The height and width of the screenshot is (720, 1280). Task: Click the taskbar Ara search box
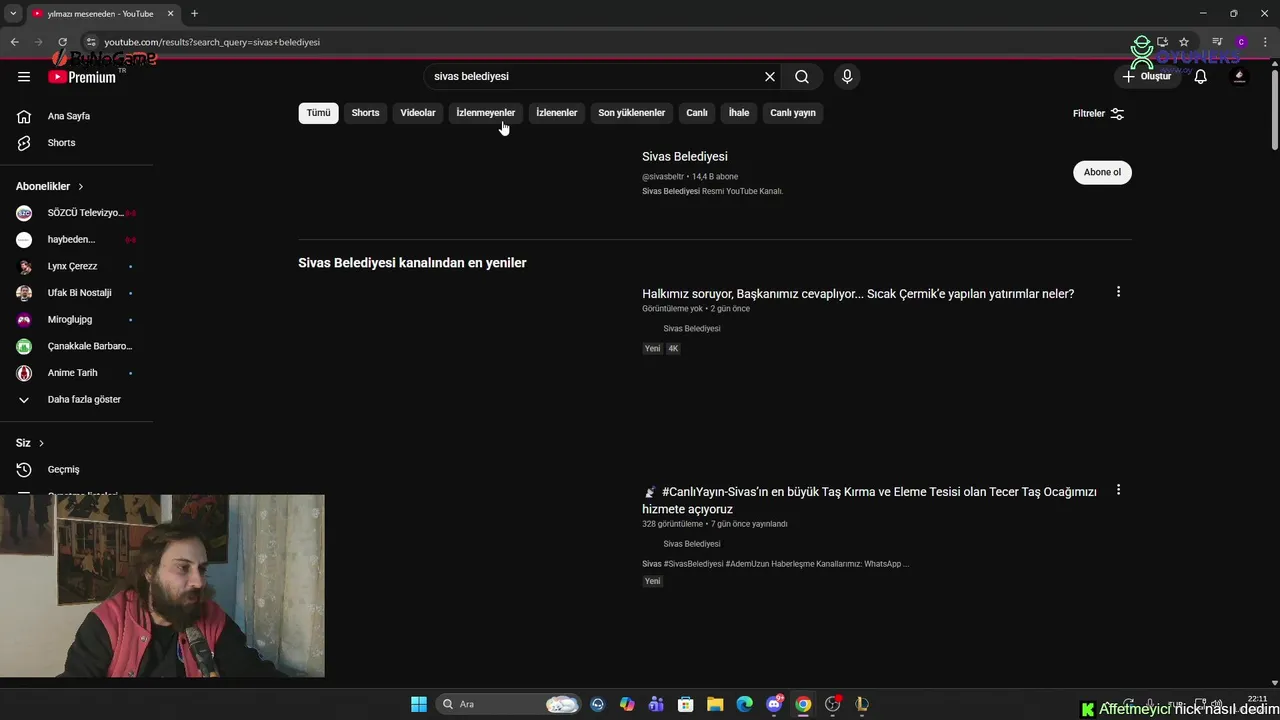point(508,704)
